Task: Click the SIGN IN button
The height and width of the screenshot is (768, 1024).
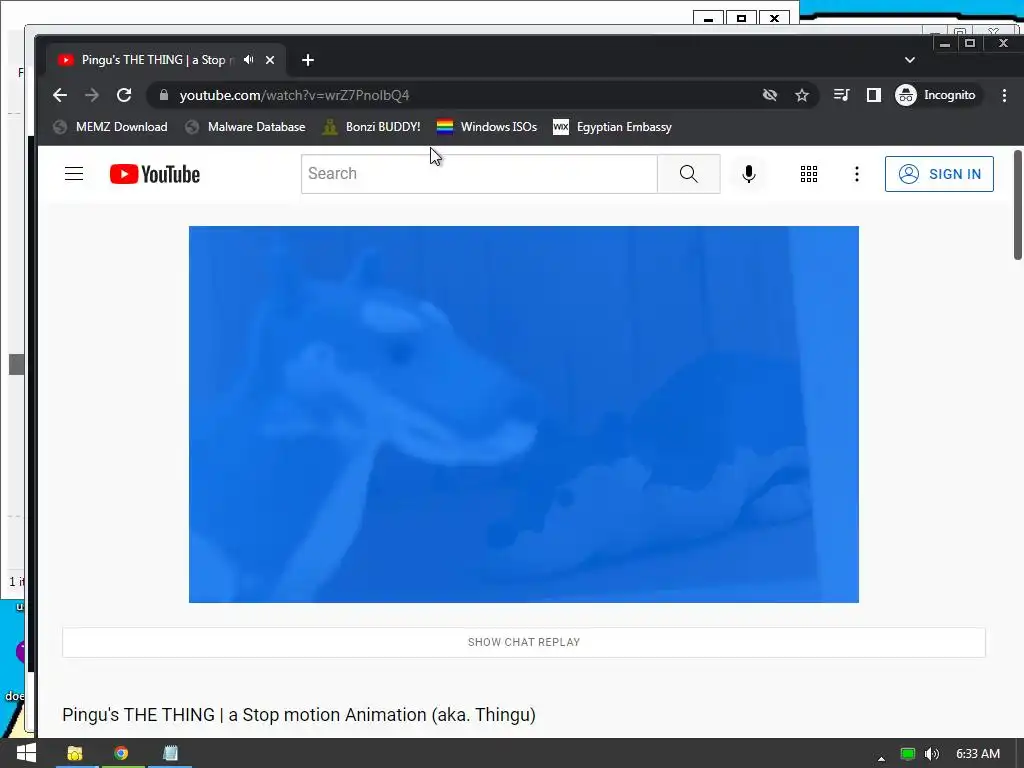Action: (x=939, y=174)
